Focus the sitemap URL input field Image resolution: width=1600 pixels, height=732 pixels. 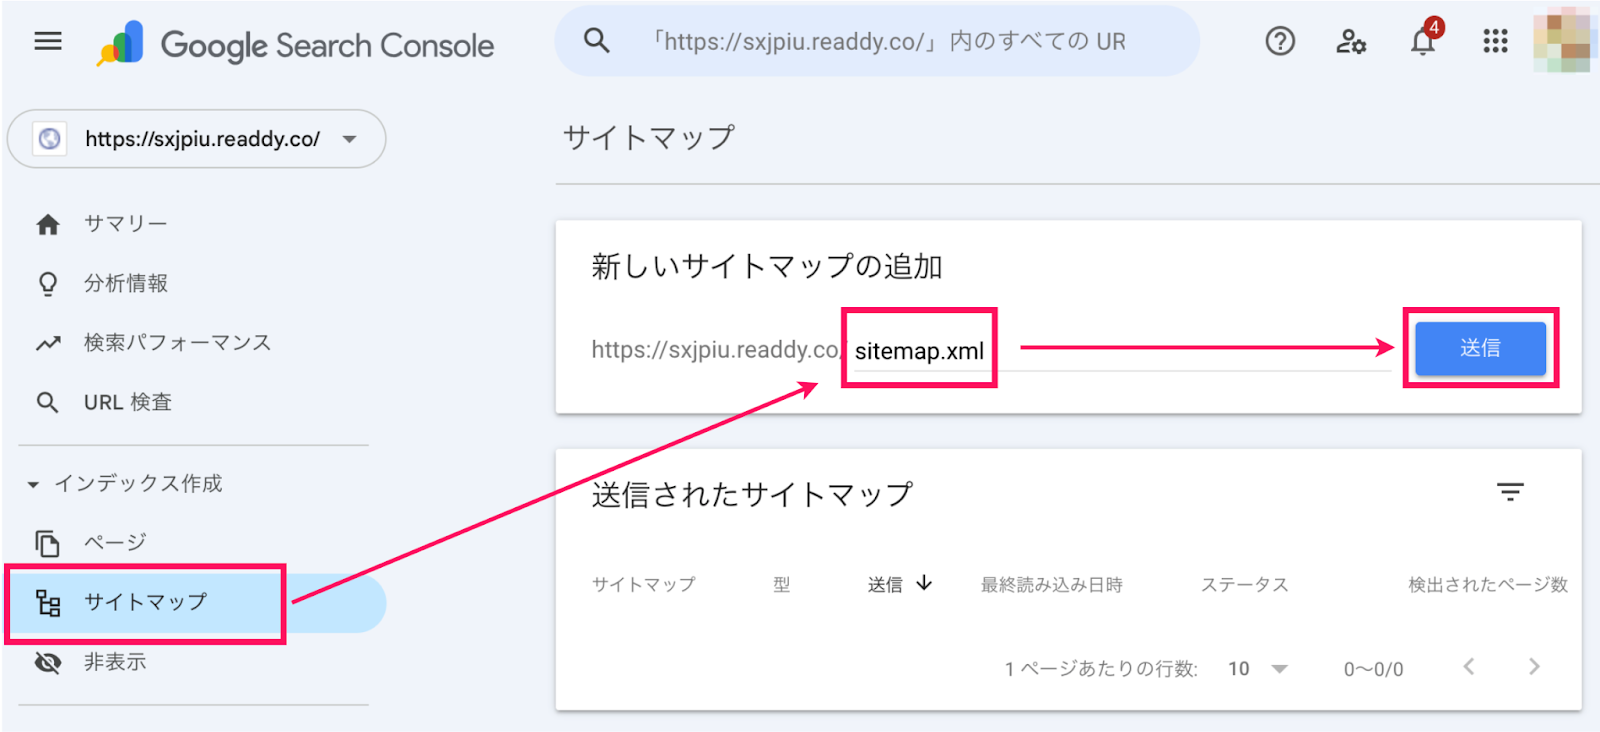coord(1120,350)
